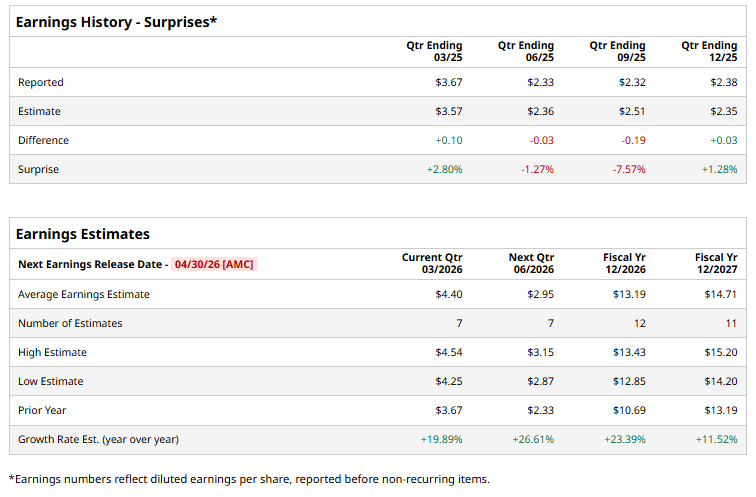
Task: Click the diluted earnings footnote text
Action: pyautogui.click(x=249, y=479)
